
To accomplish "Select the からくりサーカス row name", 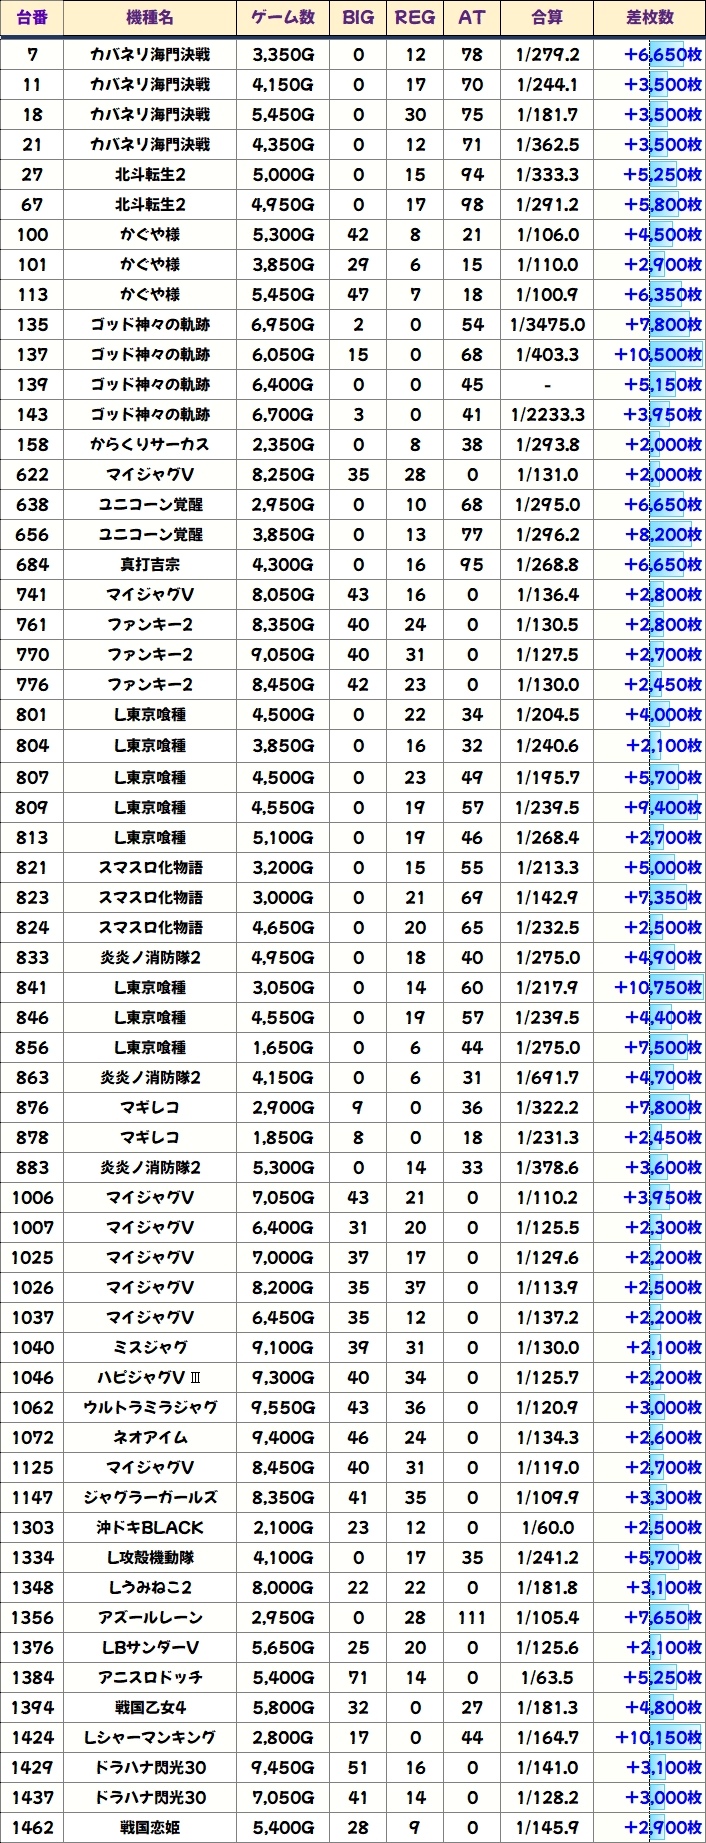I will [x=150, y=445].
